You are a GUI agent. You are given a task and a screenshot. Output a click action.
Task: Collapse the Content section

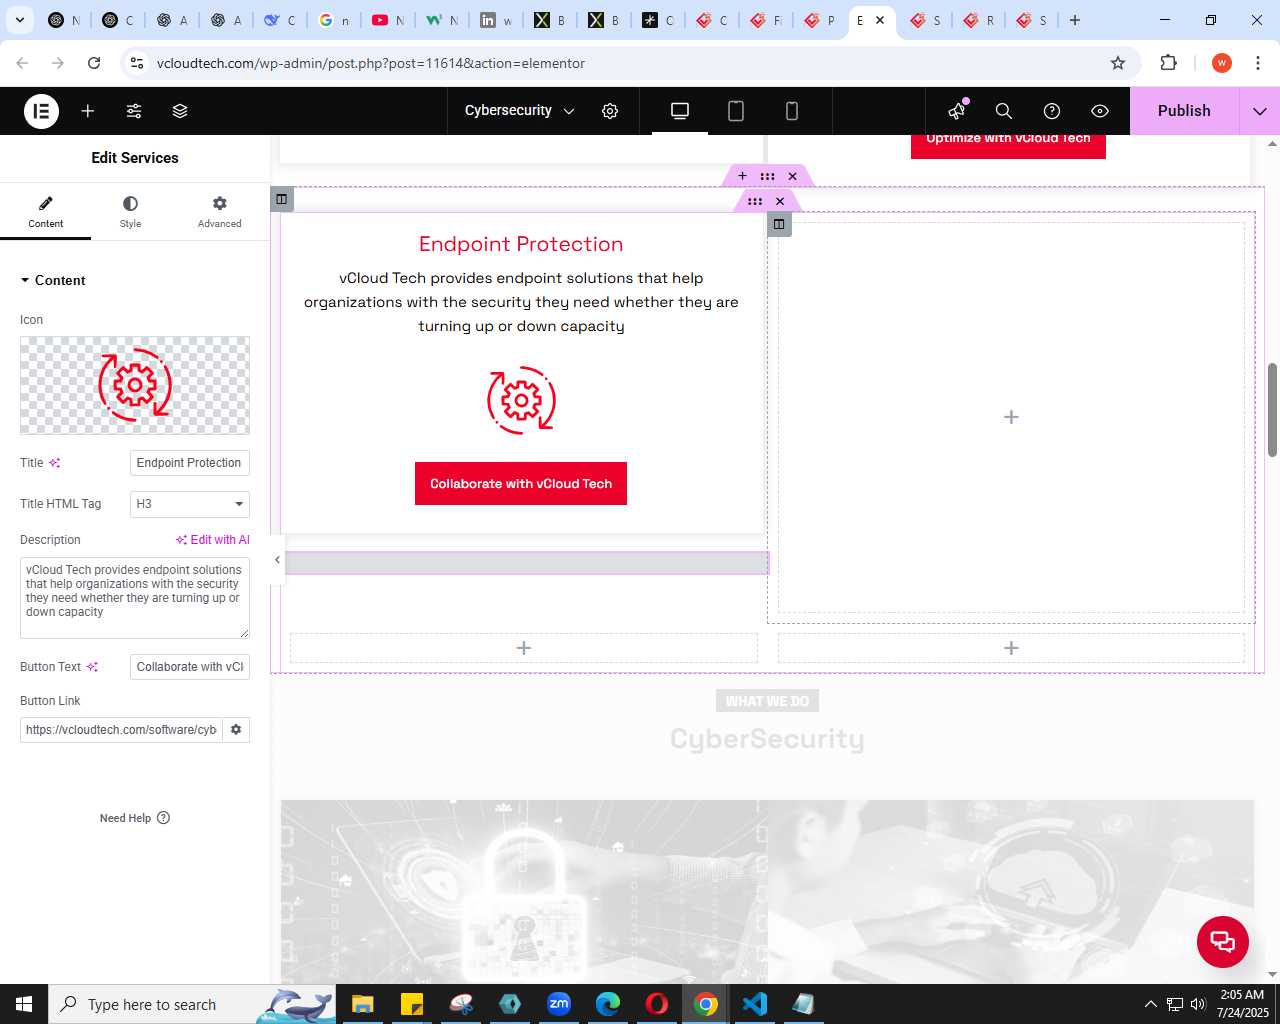click(x=53, y=280)
